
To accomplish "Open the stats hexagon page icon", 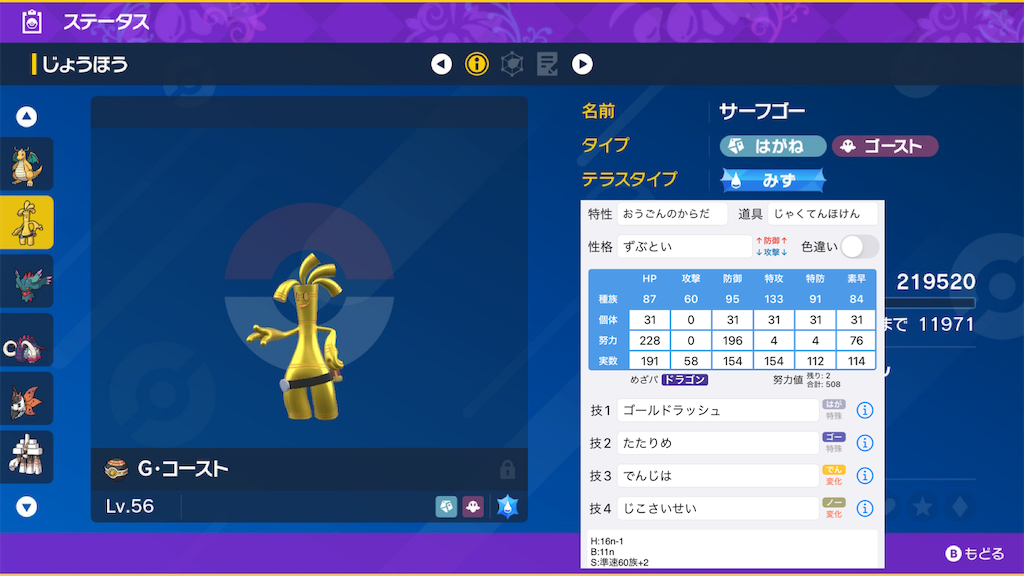I will [512, 64].
